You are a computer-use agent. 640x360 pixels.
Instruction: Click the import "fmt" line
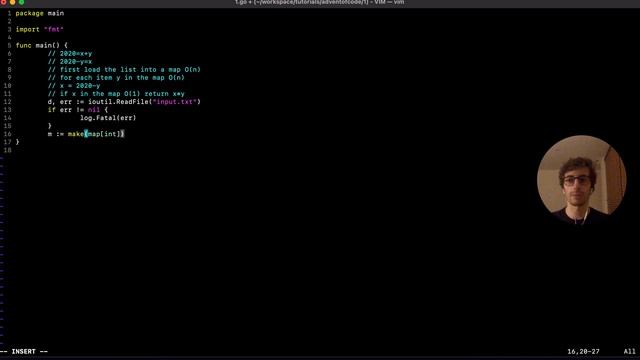pos(40,29)
